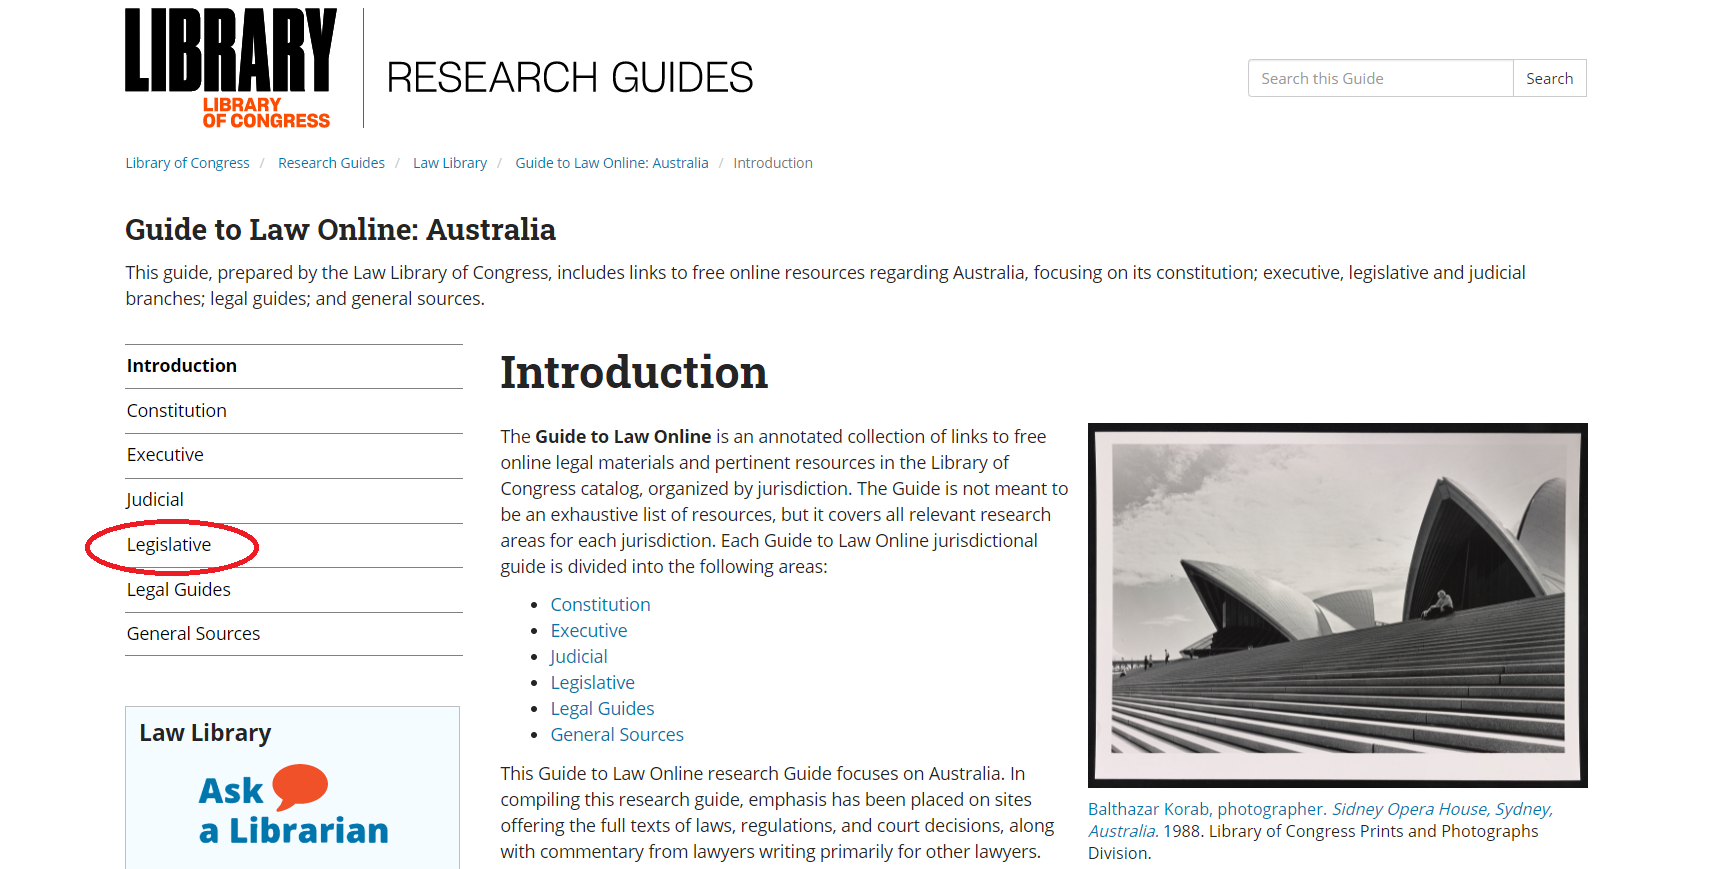Open Guide to Law Online: Australia breadcrumb

tap(612, 163)
